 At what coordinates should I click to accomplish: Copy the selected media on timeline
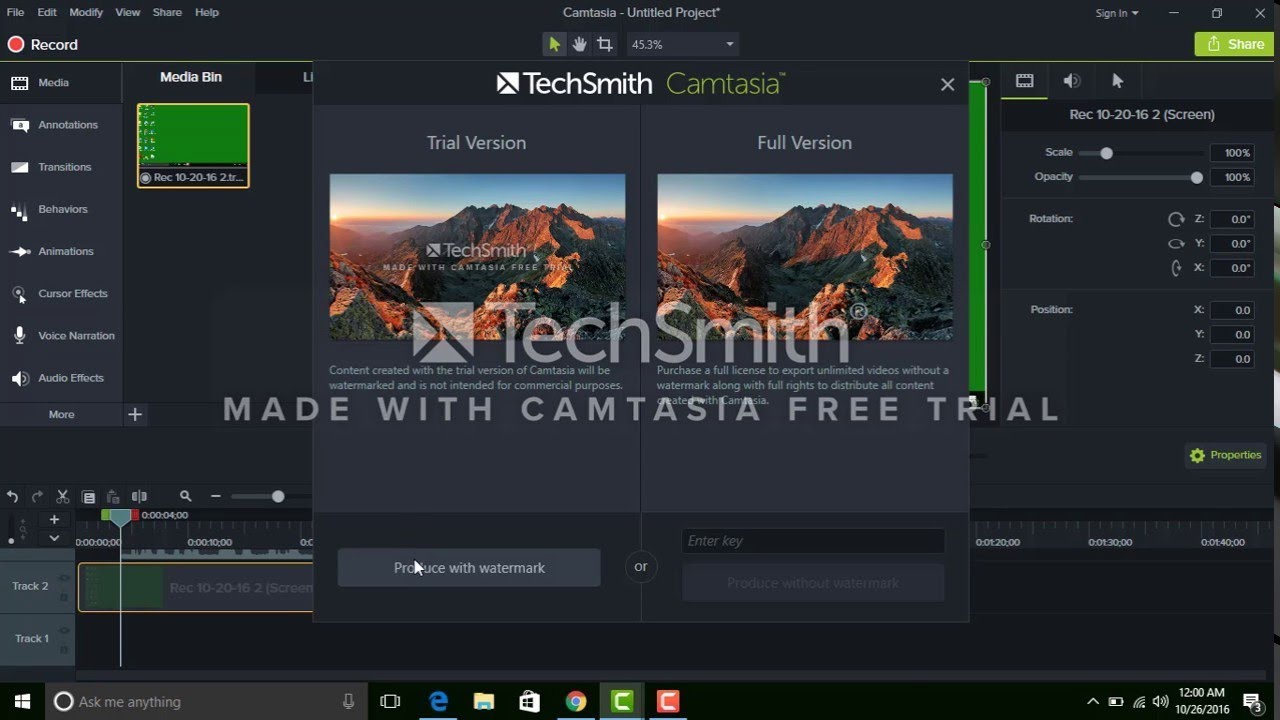[88, 496]
